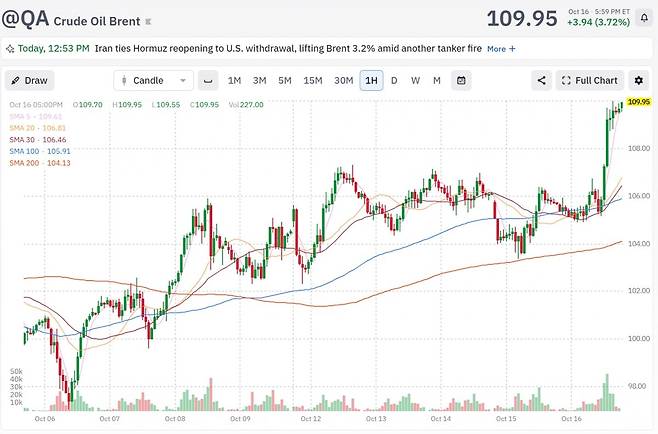Click the 100.00 price axis label

coord(639,338)
